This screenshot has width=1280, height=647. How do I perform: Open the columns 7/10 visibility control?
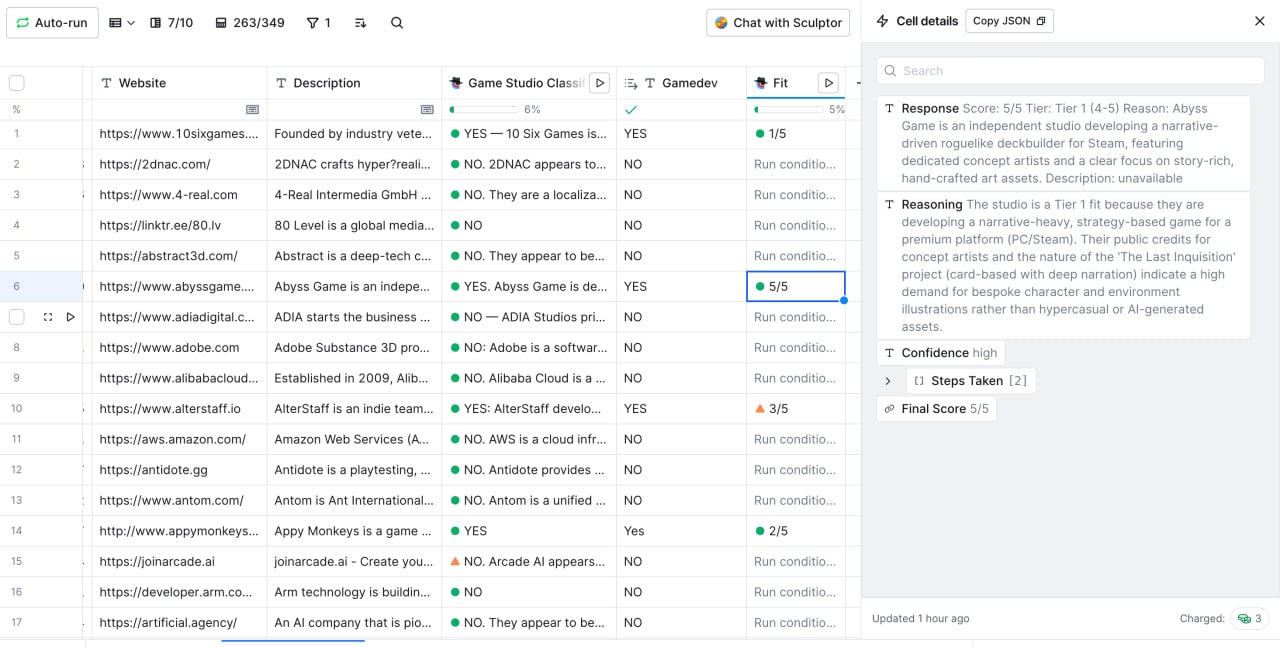click(x=171, y=23)
